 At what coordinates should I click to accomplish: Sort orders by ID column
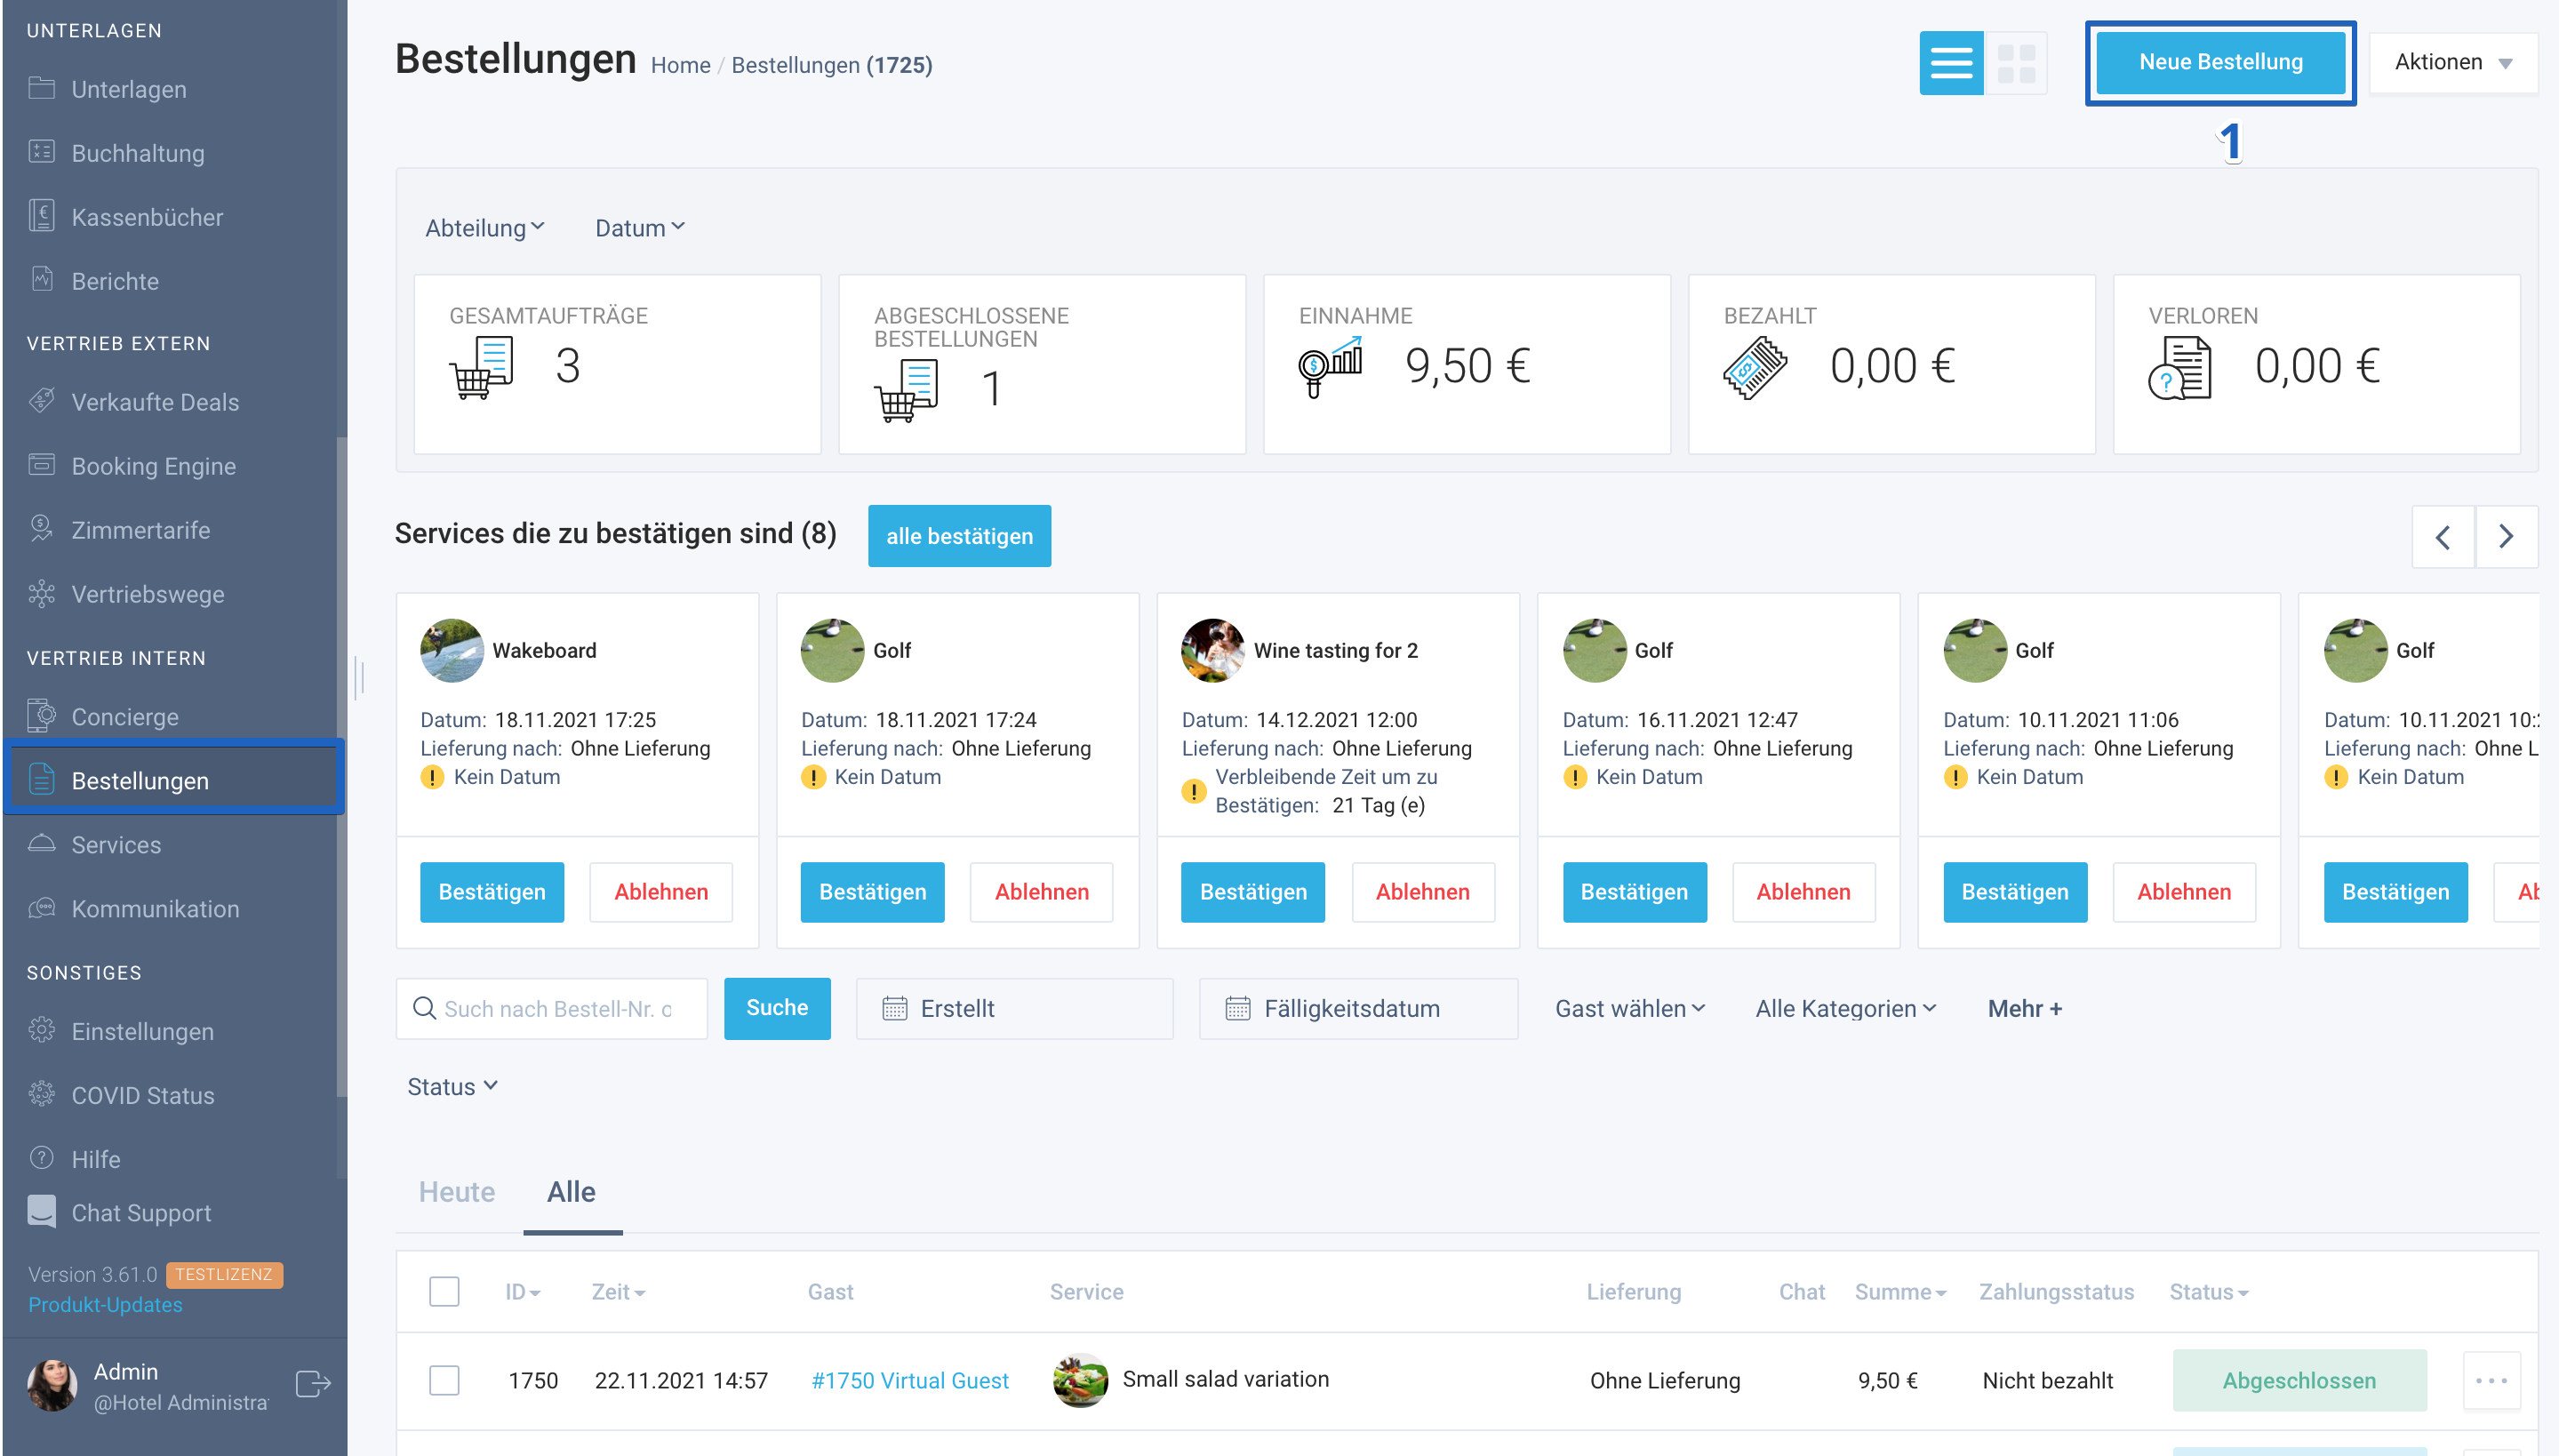pyautogui.click(x=522, y=1292)
